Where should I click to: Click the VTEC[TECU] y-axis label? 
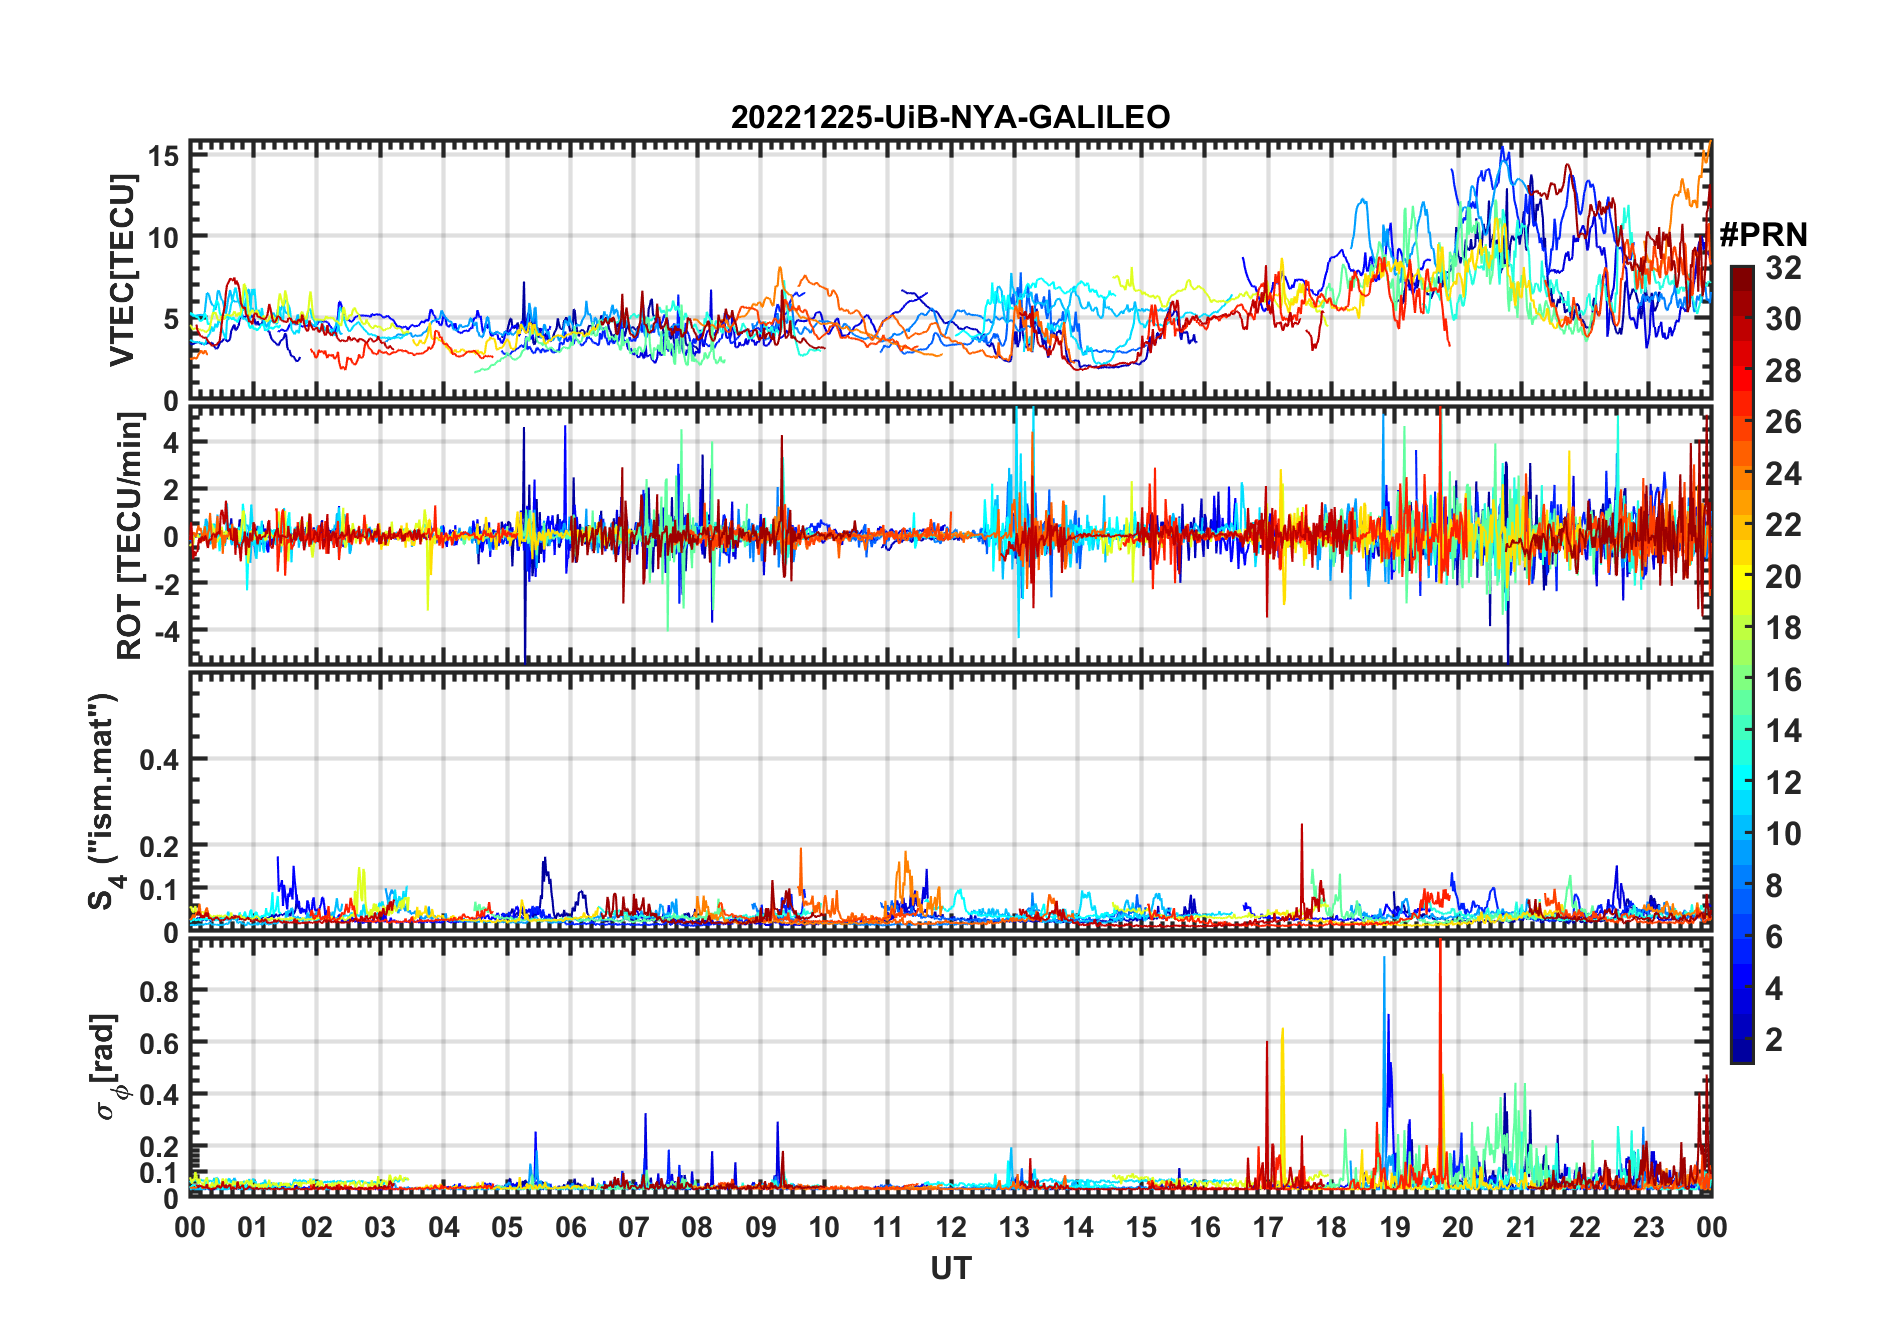122,270
